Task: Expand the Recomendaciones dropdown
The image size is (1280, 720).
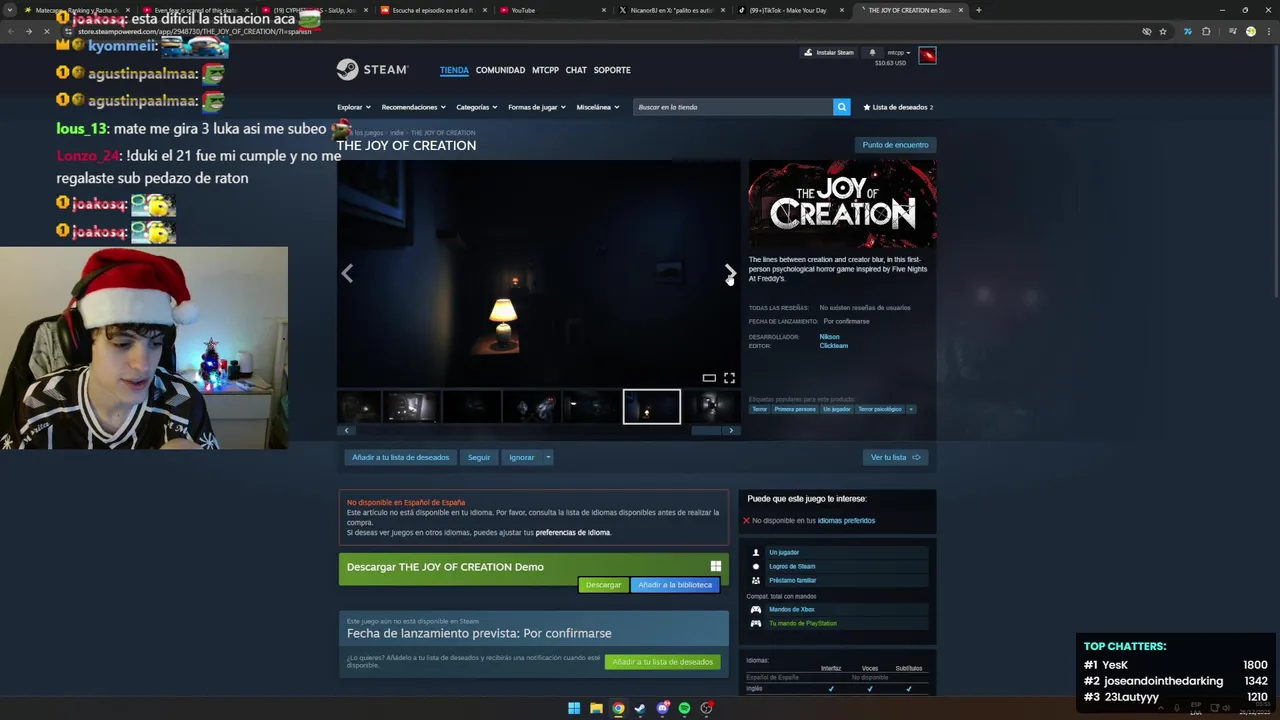Action: pos(414,107)
